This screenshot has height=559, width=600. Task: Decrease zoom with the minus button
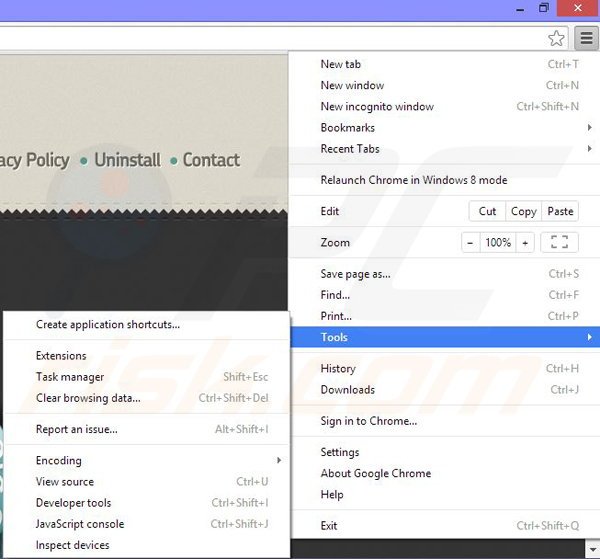point(471,243)
